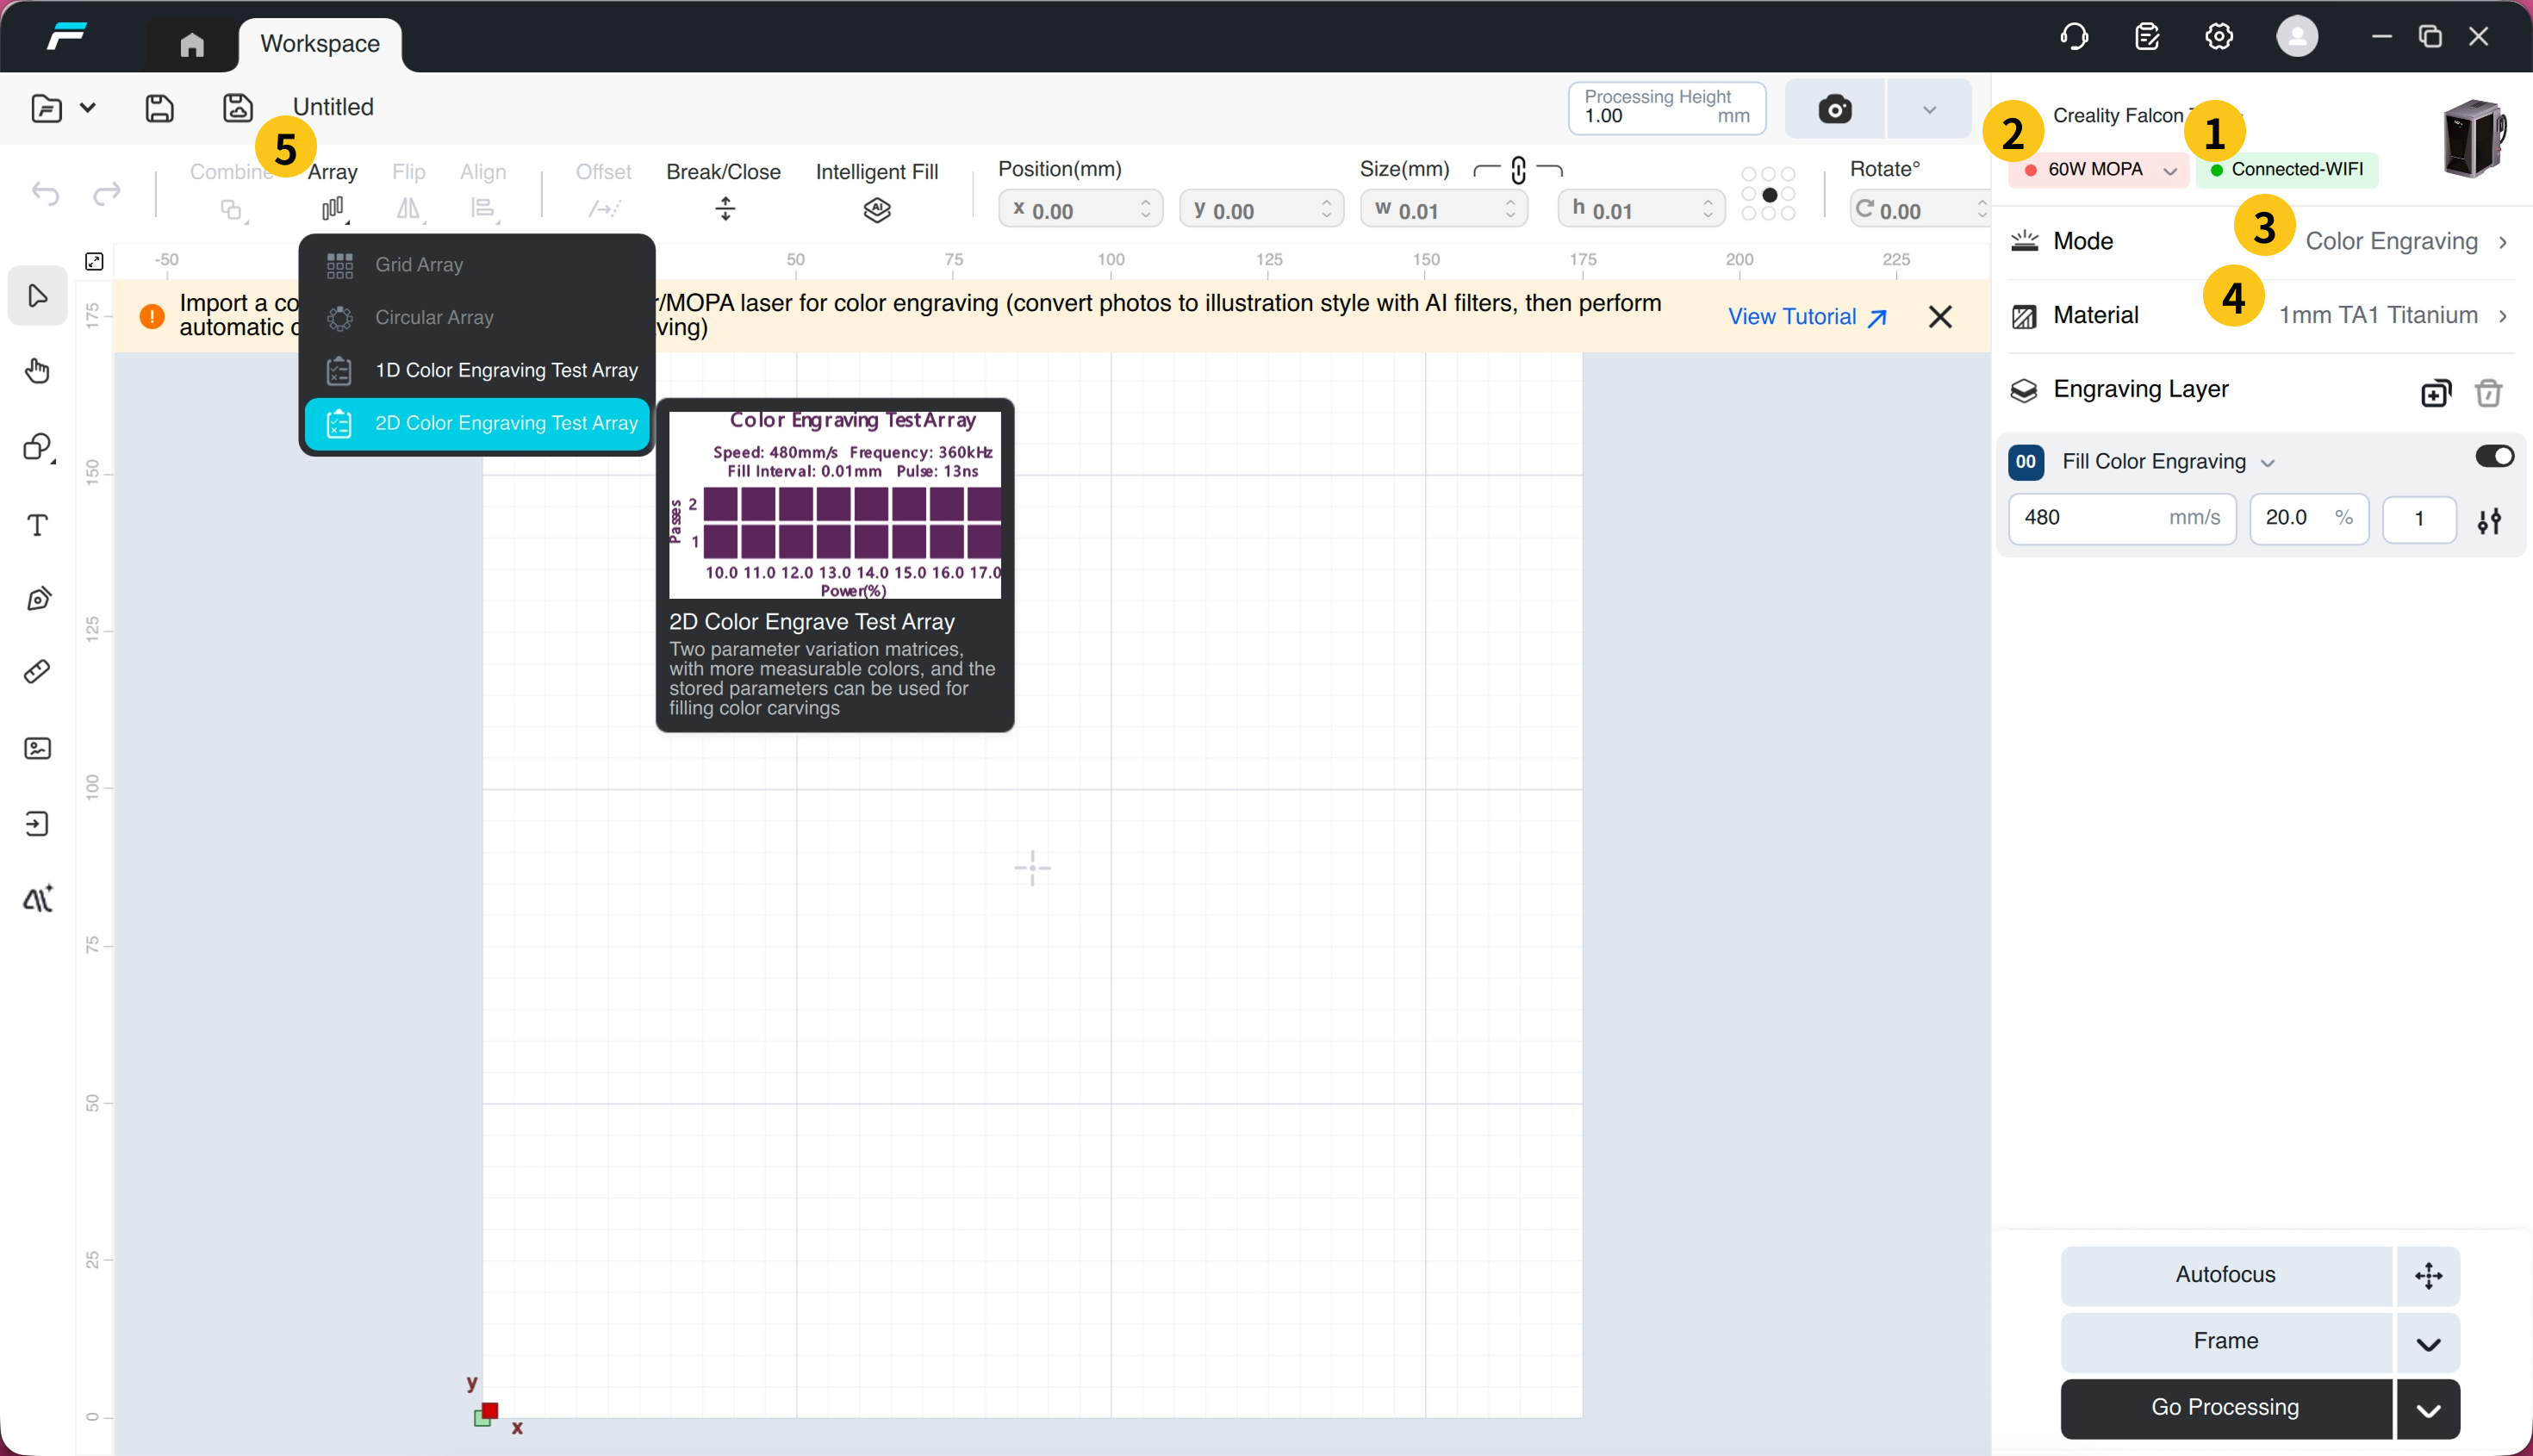Open the AI tool in sidebar
2533x1456 pixels.
point(38,899)
